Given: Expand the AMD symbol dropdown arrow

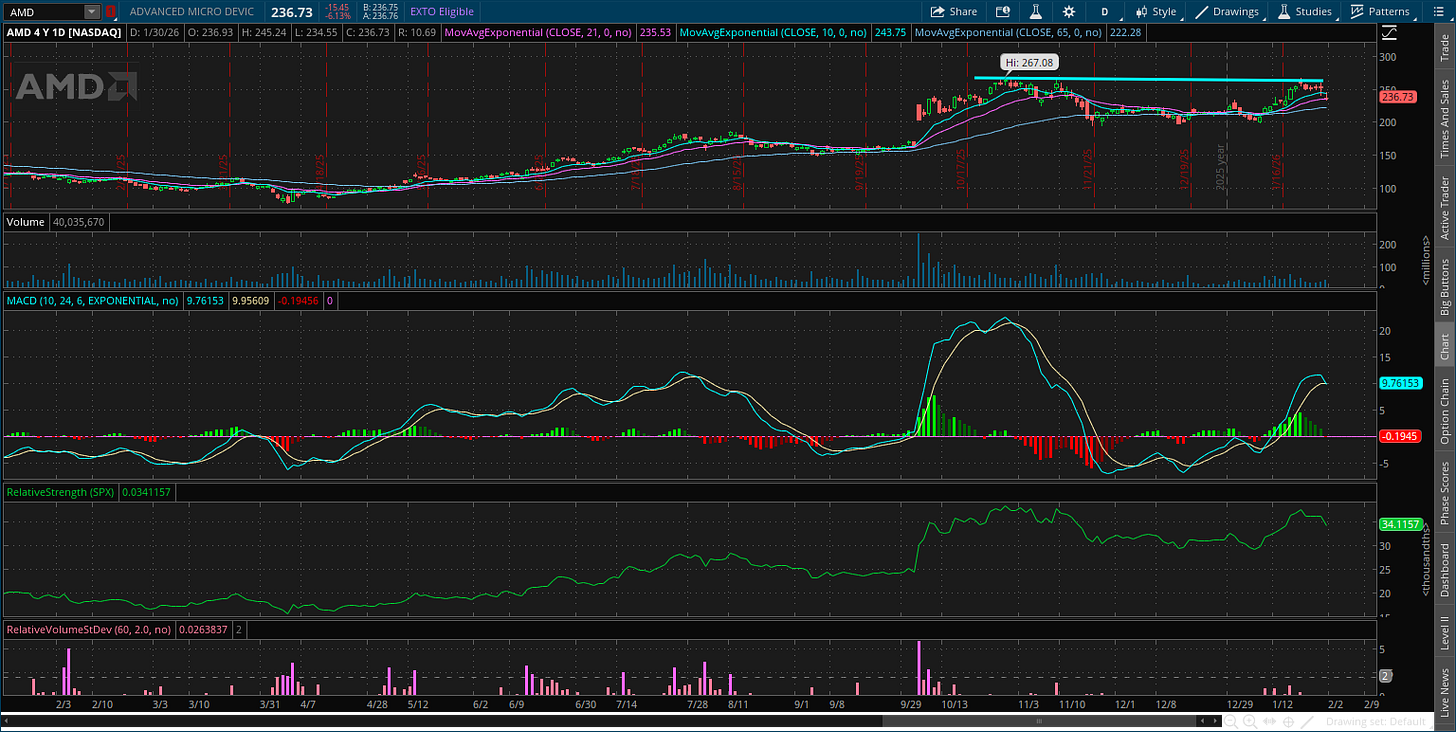Looking at the screenshot, I should pos(92,12).
